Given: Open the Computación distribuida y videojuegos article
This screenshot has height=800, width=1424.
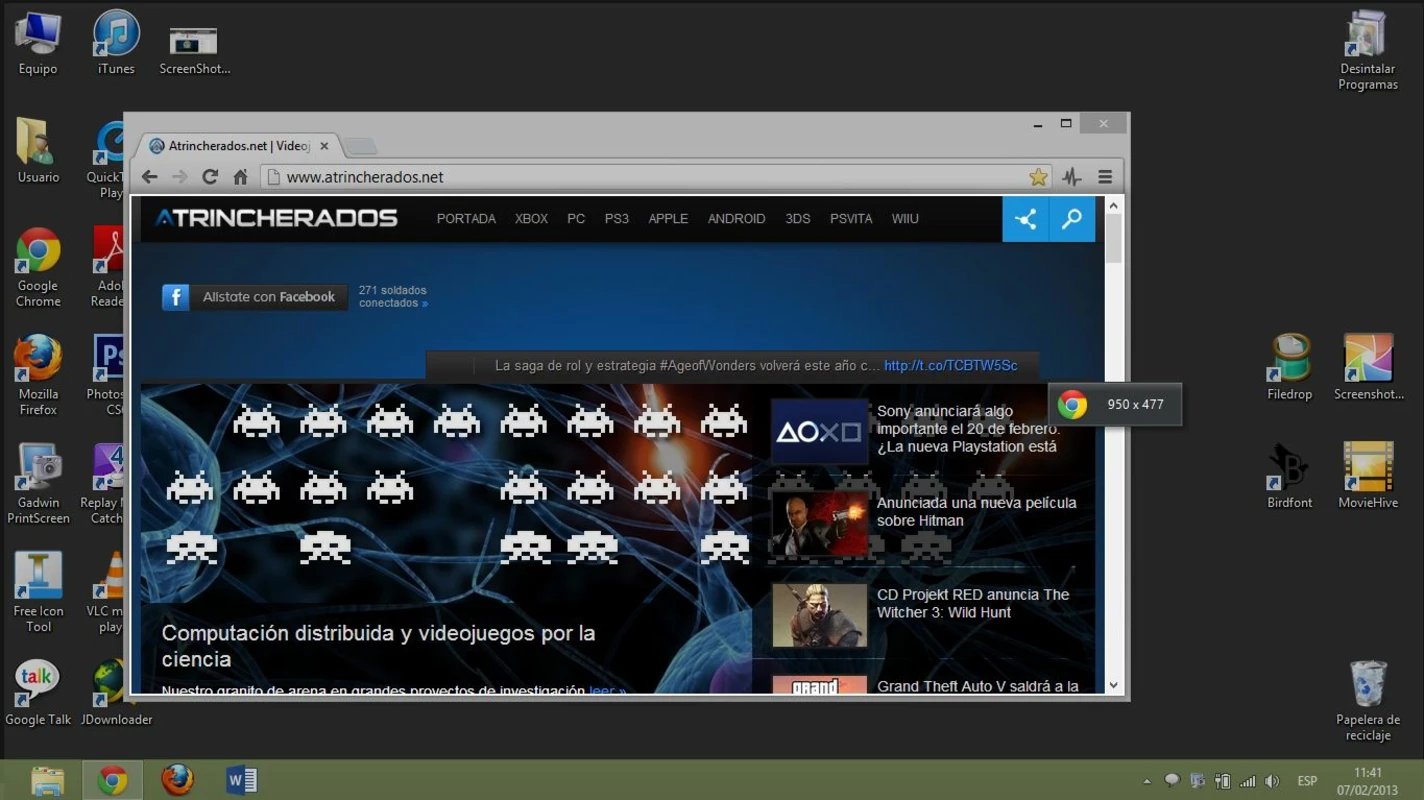Looking at the screenshot, I should [378, 646].
